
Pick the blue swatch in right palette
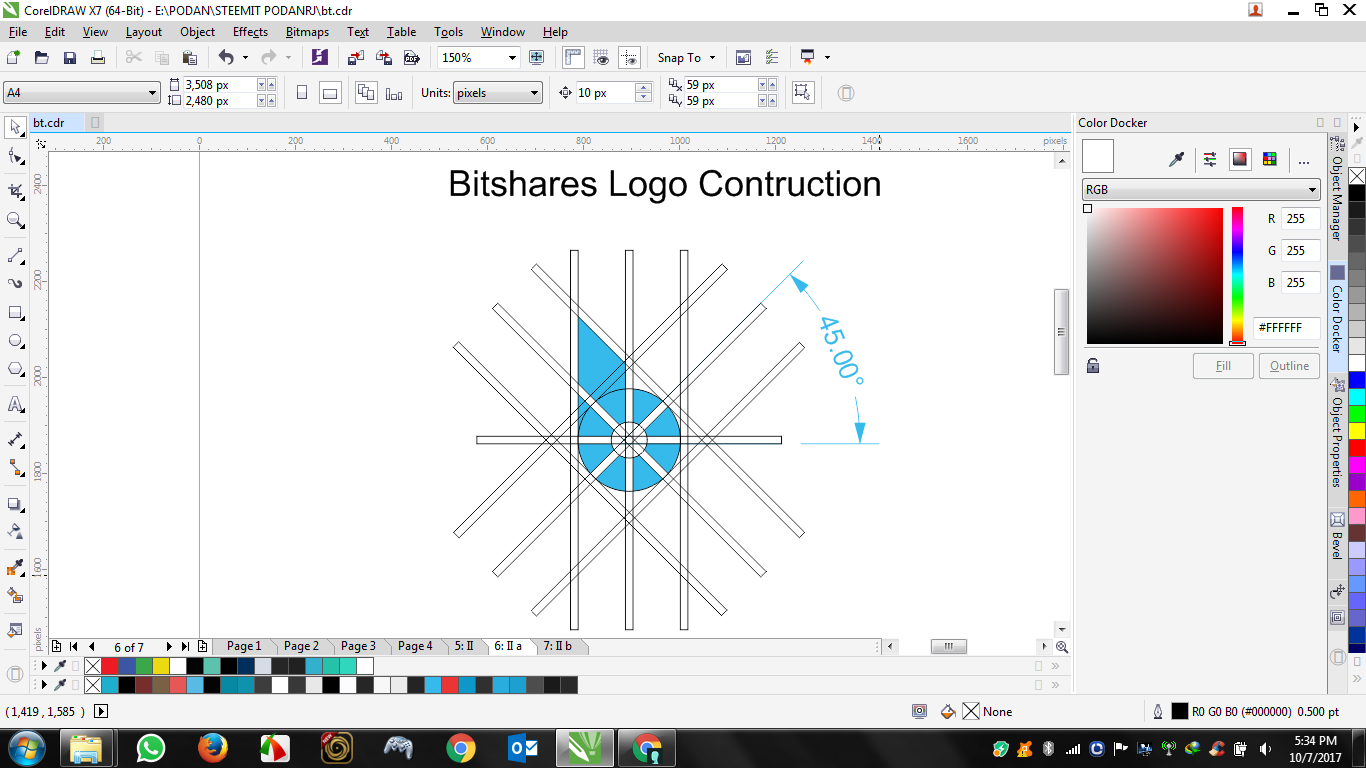point(1357,380)
